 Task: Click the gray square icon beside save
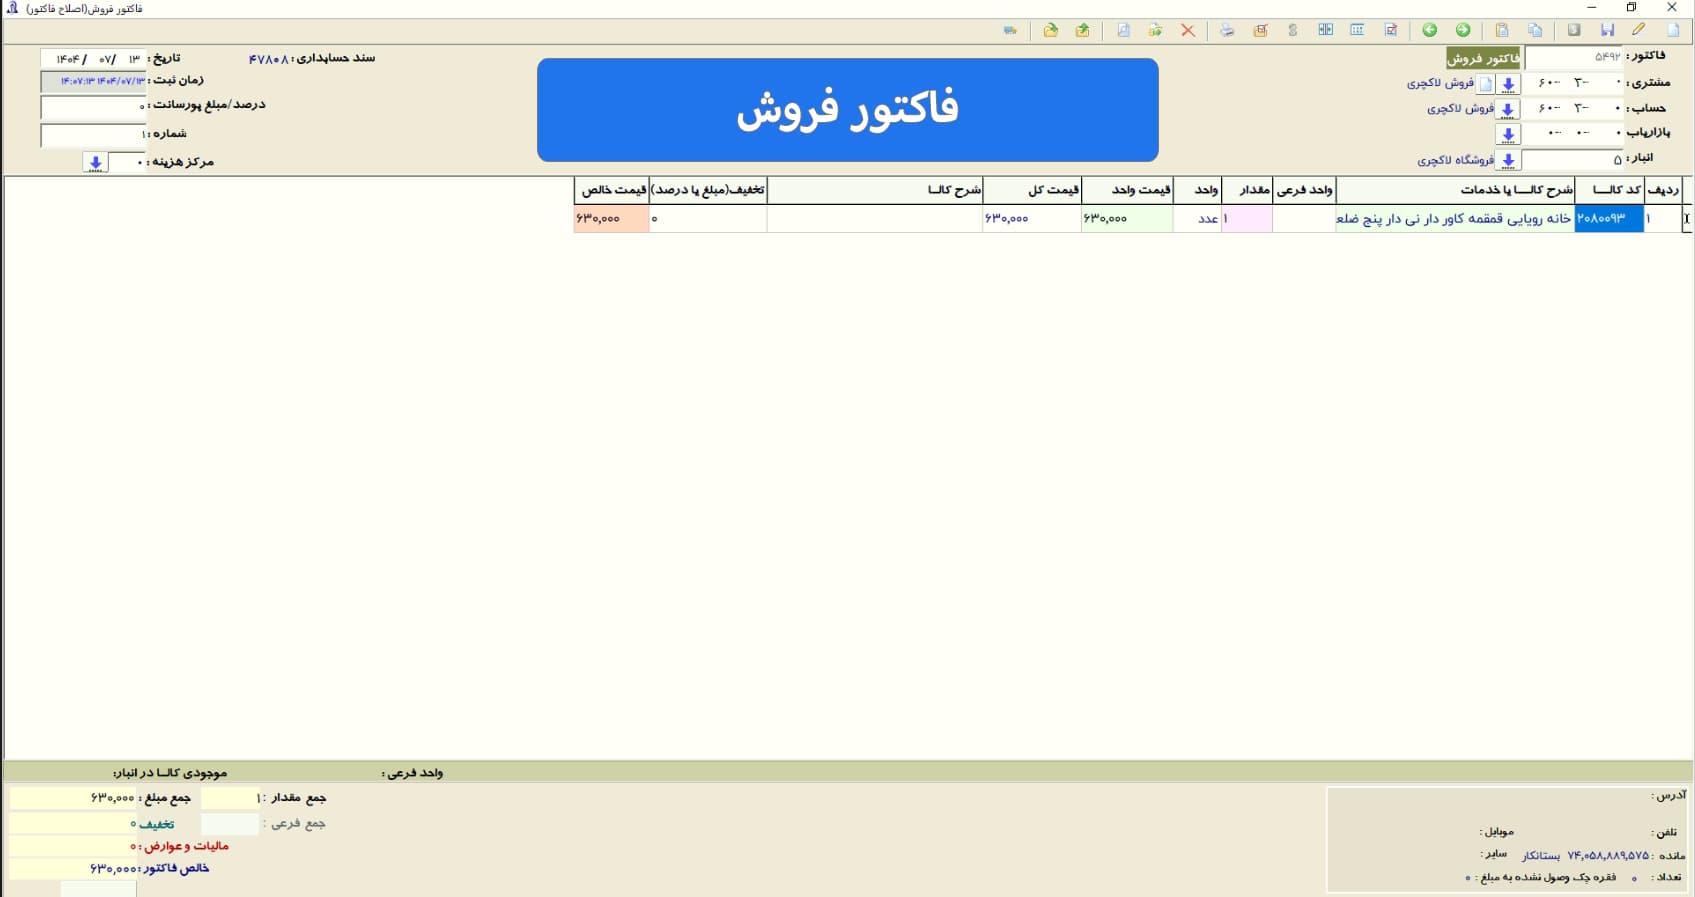[x=1574, y=30]
